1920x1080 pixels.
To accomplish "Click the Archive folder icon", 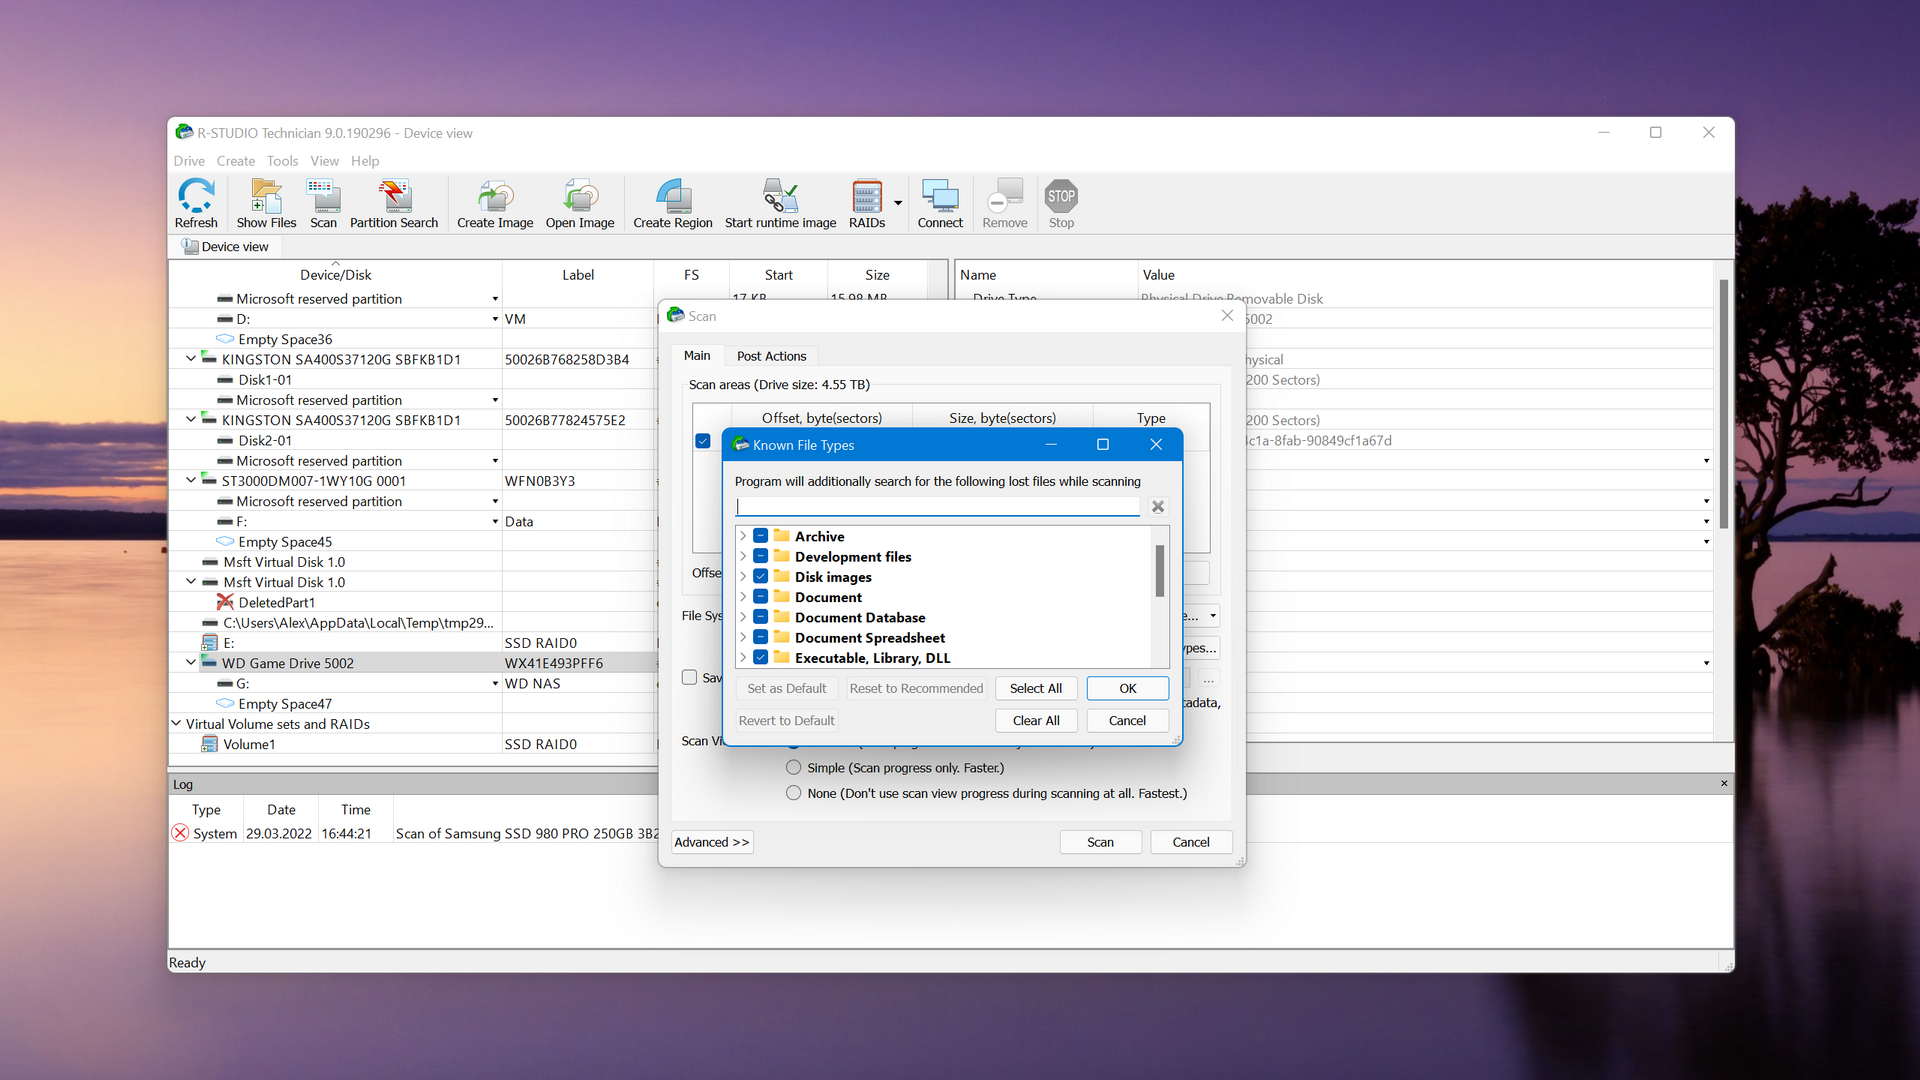I will (782, 536).
